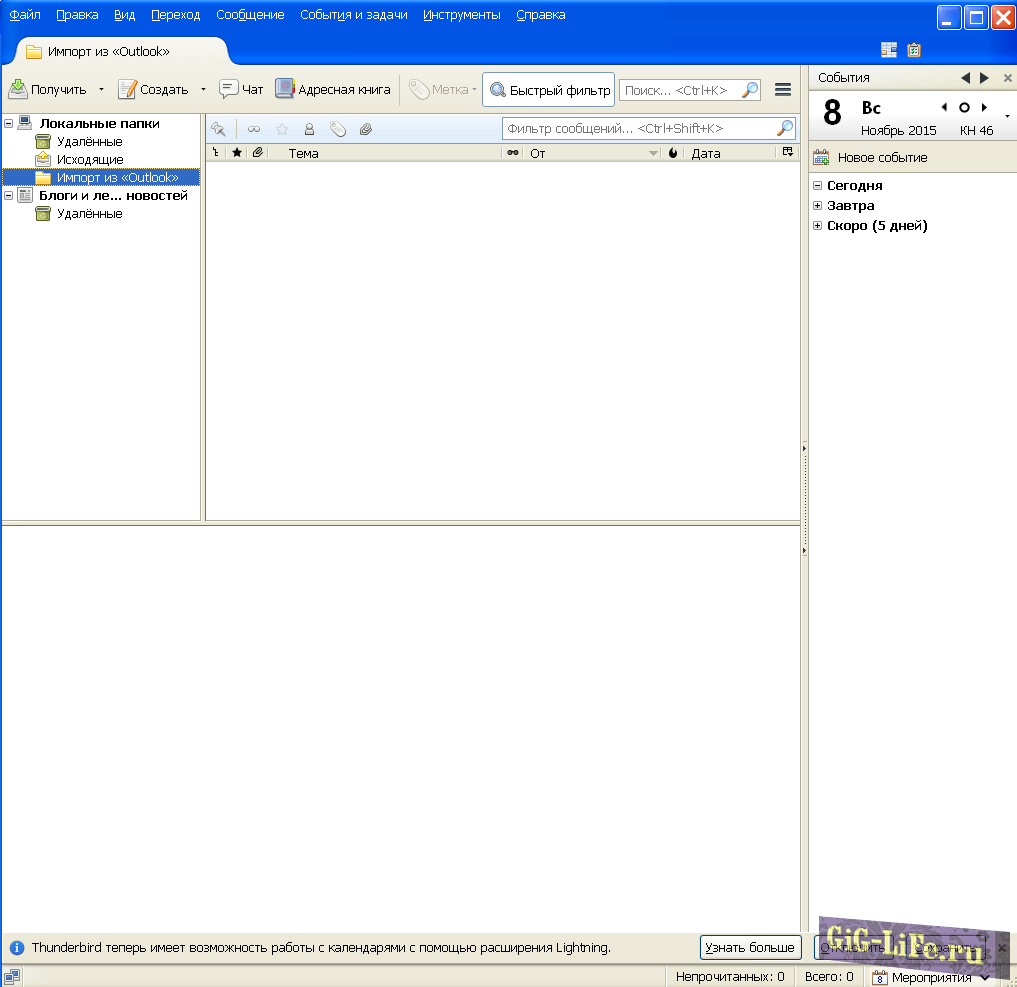Viewport: 1017px width, 987px height.
Task: Toggle the pin to keep filters applied
Action: (218, 129)
